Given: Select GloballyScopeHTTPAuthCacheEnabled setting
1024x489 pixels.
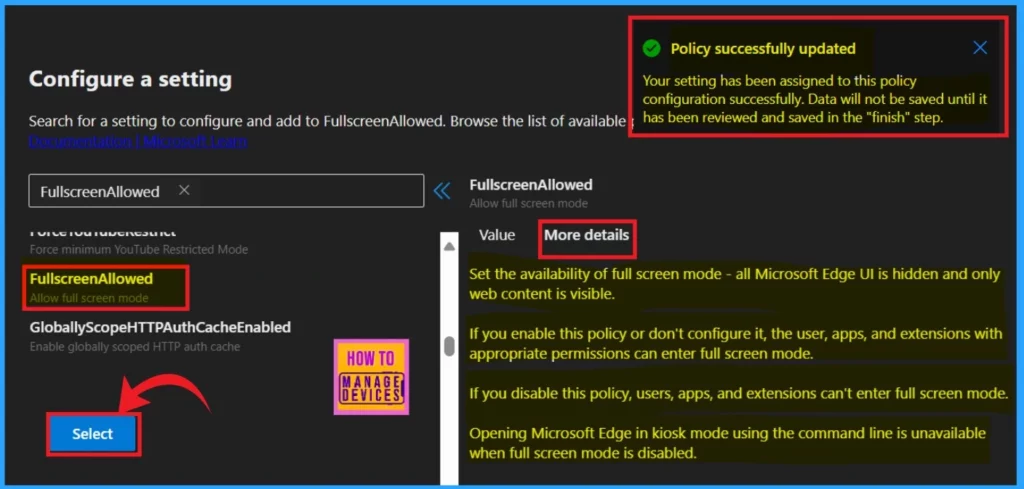Looking at the screenshot, I should coord(160,336).
